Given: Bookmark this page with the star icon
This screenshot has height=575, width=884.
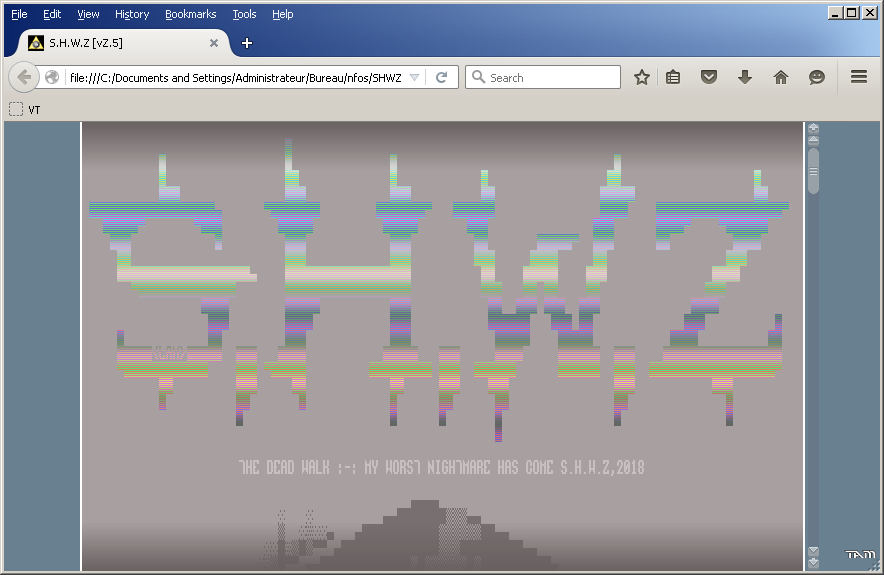Looking at the screenshot, I should pyautogui.click(x=642, y=77).
